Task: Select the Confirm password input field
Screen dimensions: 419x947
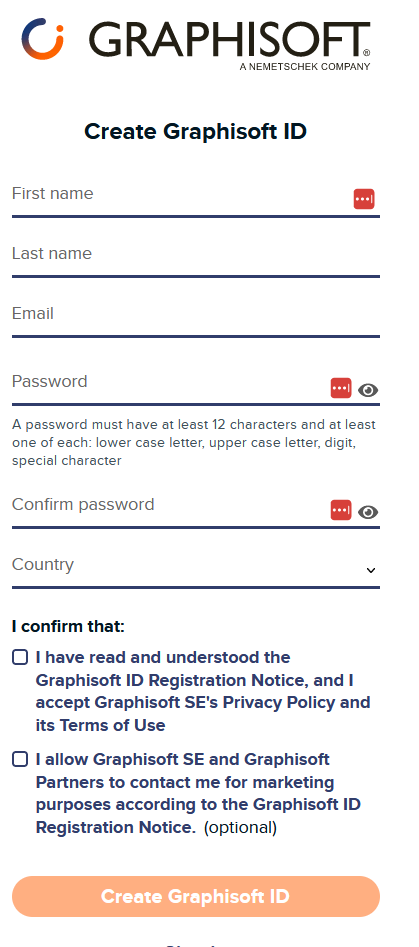Action: pos(170,508)
